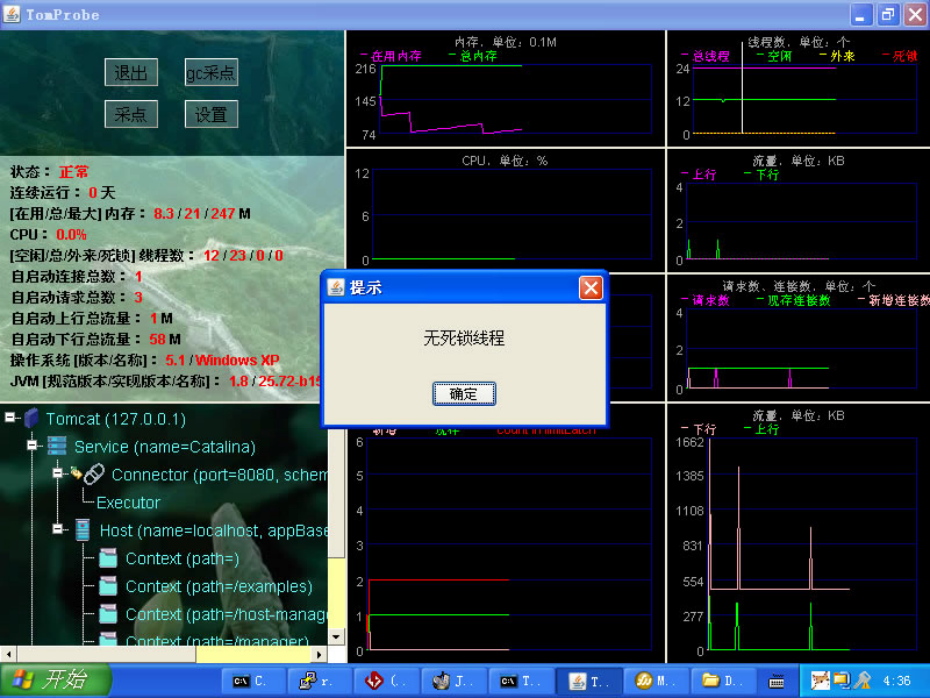Click the 现存连接数 legend label
Screen dimensions: 930x698
[x=794, y=300]
